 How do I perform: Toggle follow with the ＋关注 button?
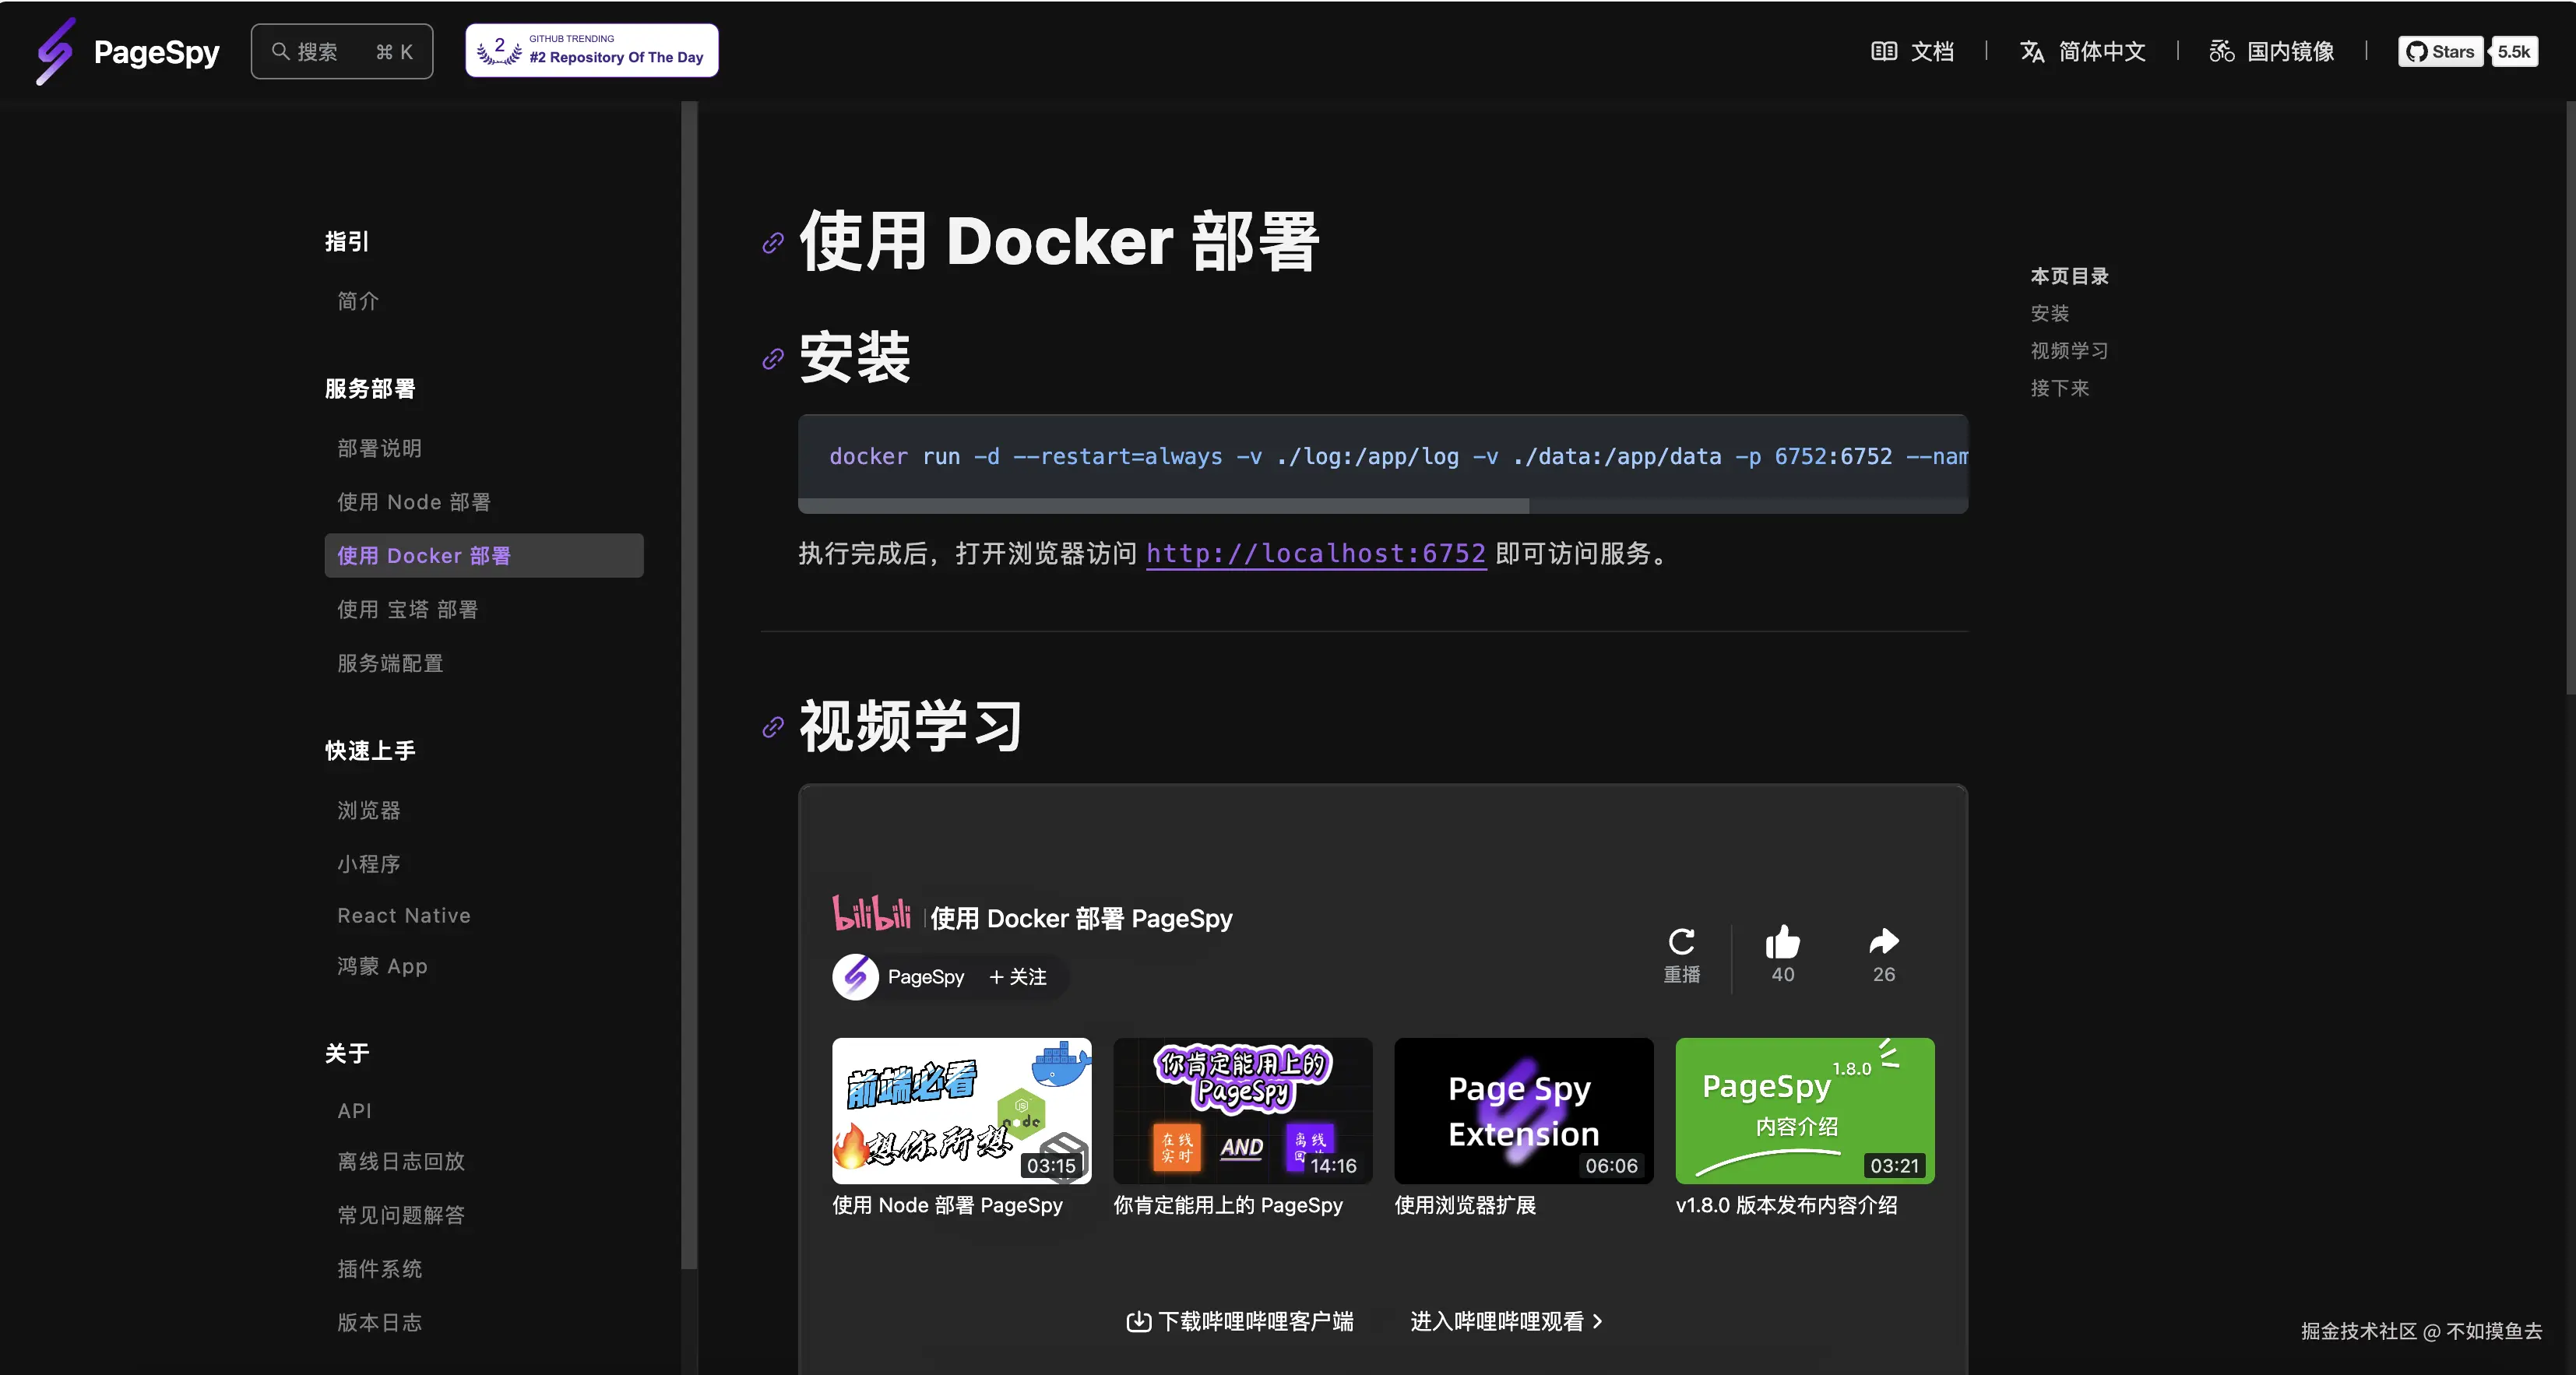(x=1018, y=977)
